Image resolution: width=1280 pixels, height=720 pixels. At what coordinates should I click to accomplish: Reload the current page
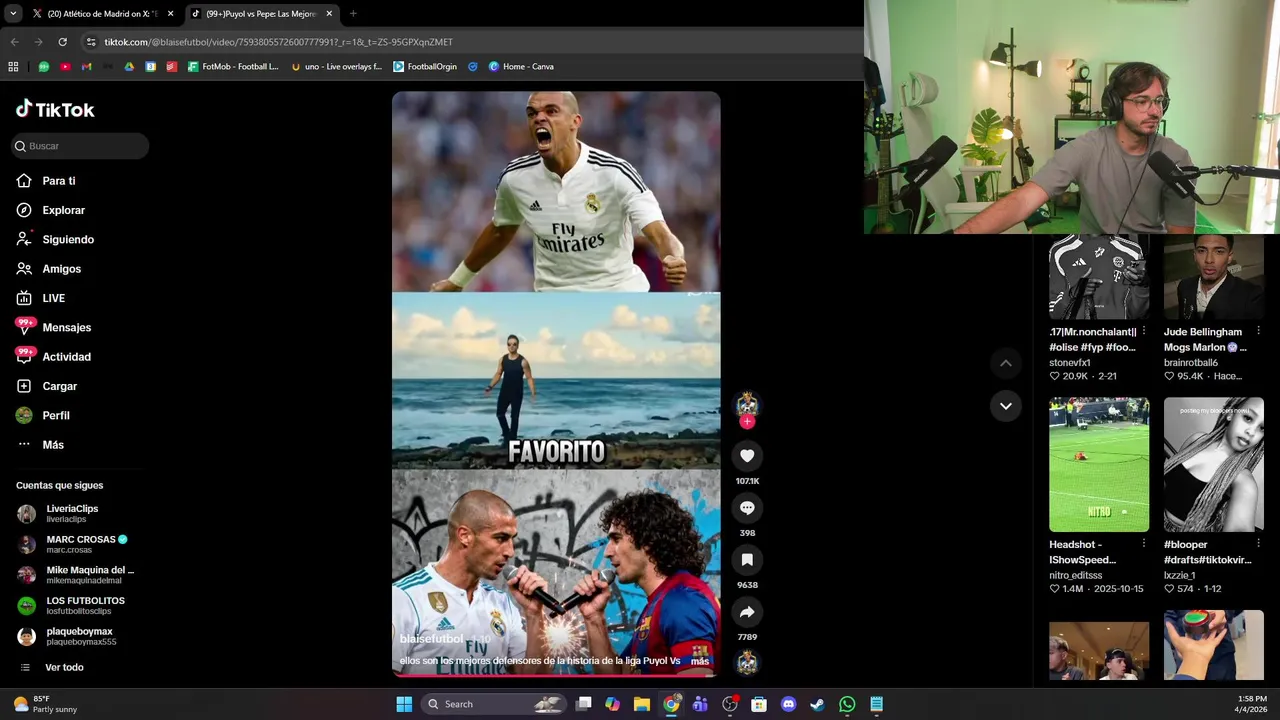pos(62,42)
